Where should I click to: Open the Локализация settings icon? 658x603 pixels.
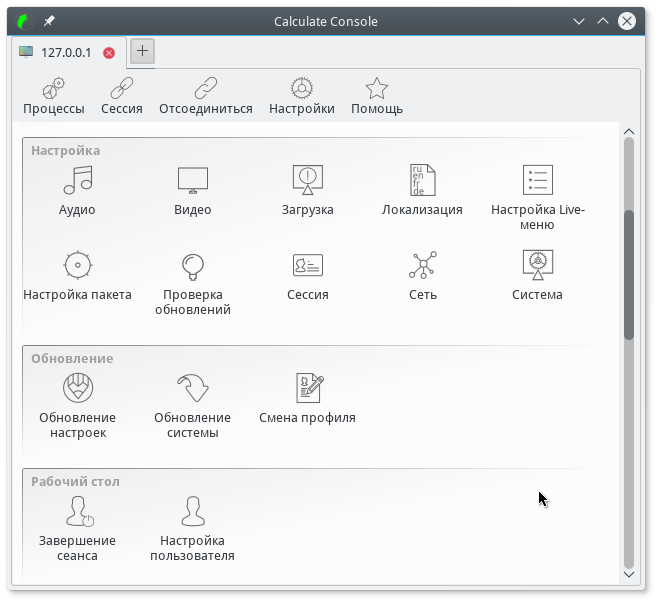pos(422,181)
